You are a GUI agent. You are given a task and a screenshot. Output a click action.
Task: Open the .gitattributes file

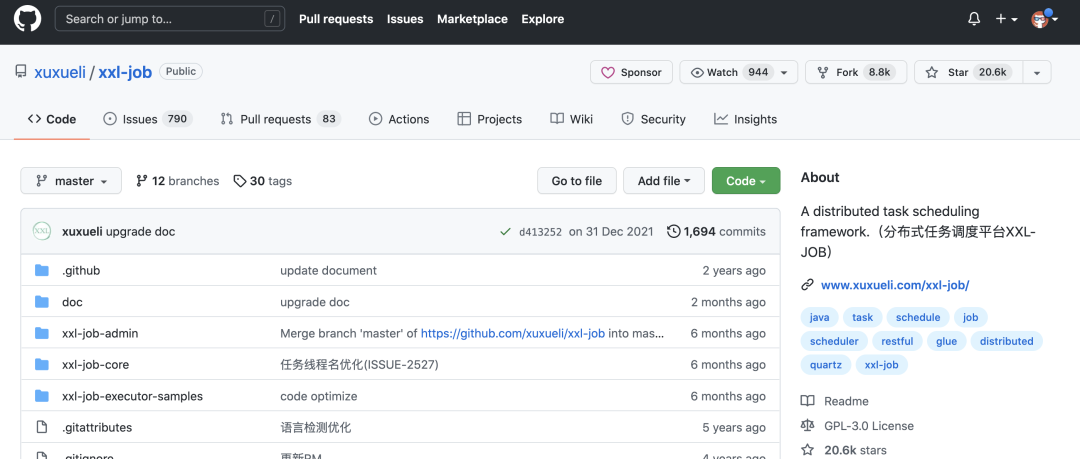[x=97, y=427]
